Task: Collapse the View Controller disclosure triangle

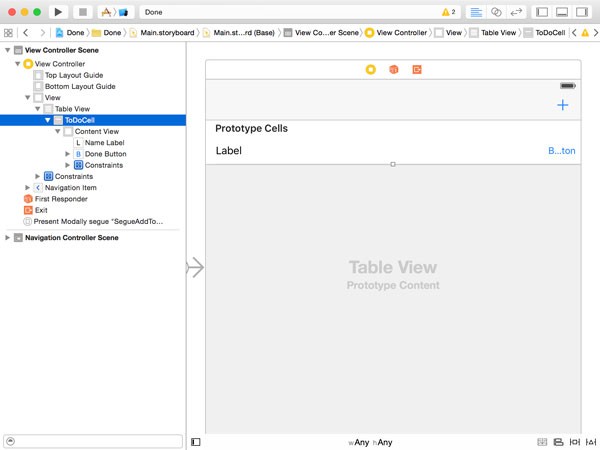Action: click(18, 64)
